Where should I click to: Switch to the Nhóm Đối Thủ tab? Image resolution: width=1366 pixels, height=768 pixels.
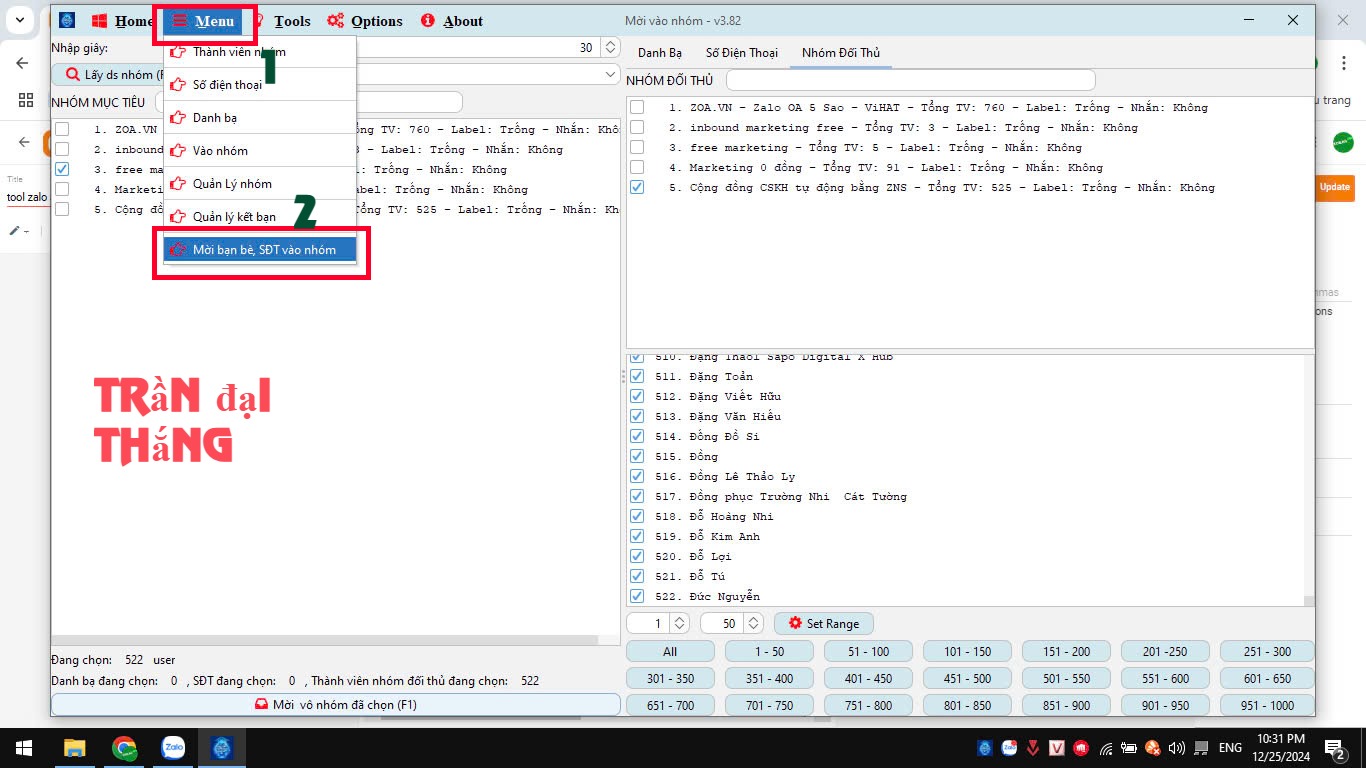point(840,53)
